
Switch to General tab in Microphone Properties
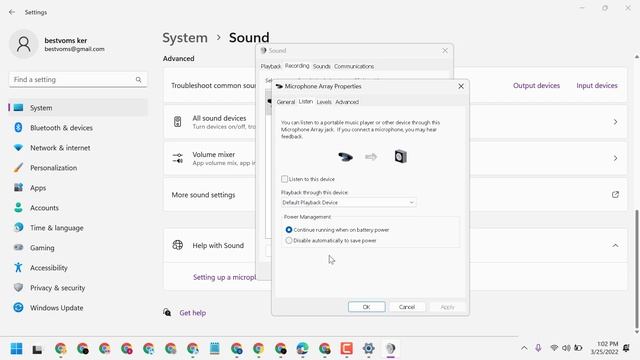286,102
